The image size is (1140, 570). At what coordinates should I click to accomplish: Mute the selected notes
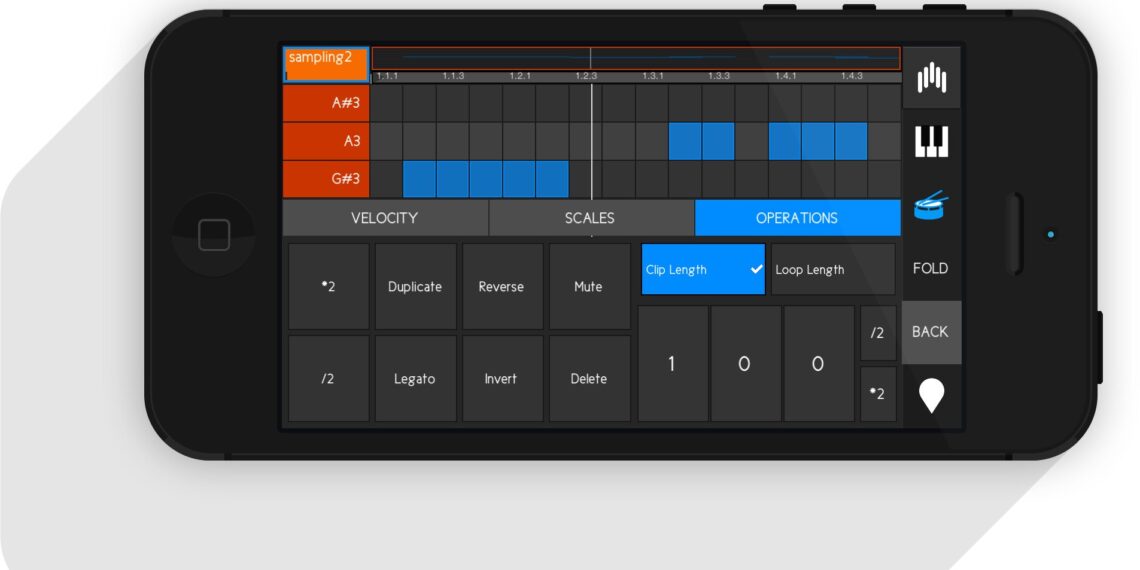point(589,287)
